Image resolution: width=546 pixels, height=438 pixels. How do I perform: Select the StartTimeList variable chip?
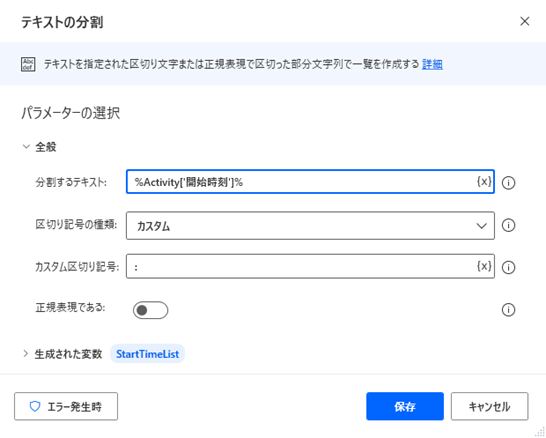click(147, 354)
